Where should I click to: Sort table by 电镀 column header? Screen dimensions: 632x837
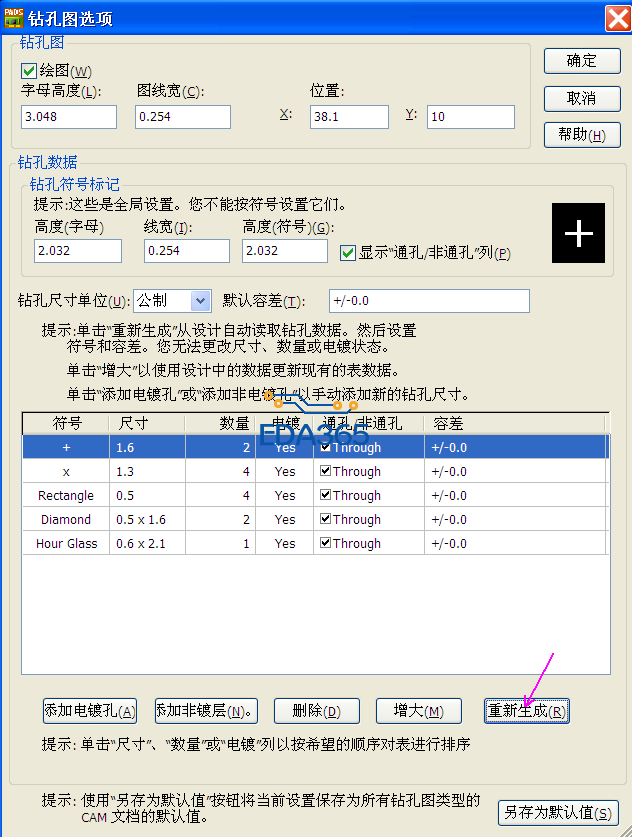[x=285, y=424]
